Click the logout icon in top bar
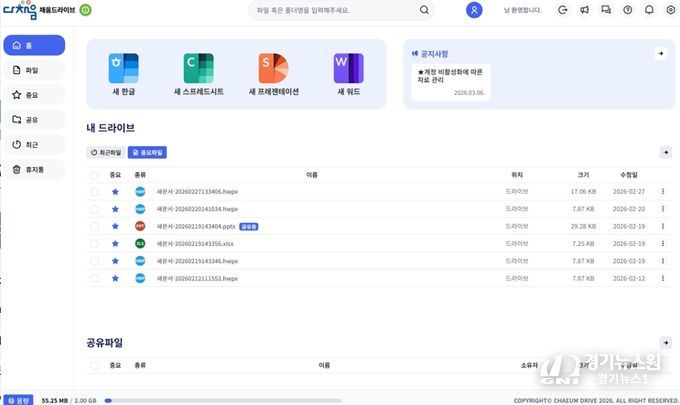The image size is (680, 405). tap(563, 10)
